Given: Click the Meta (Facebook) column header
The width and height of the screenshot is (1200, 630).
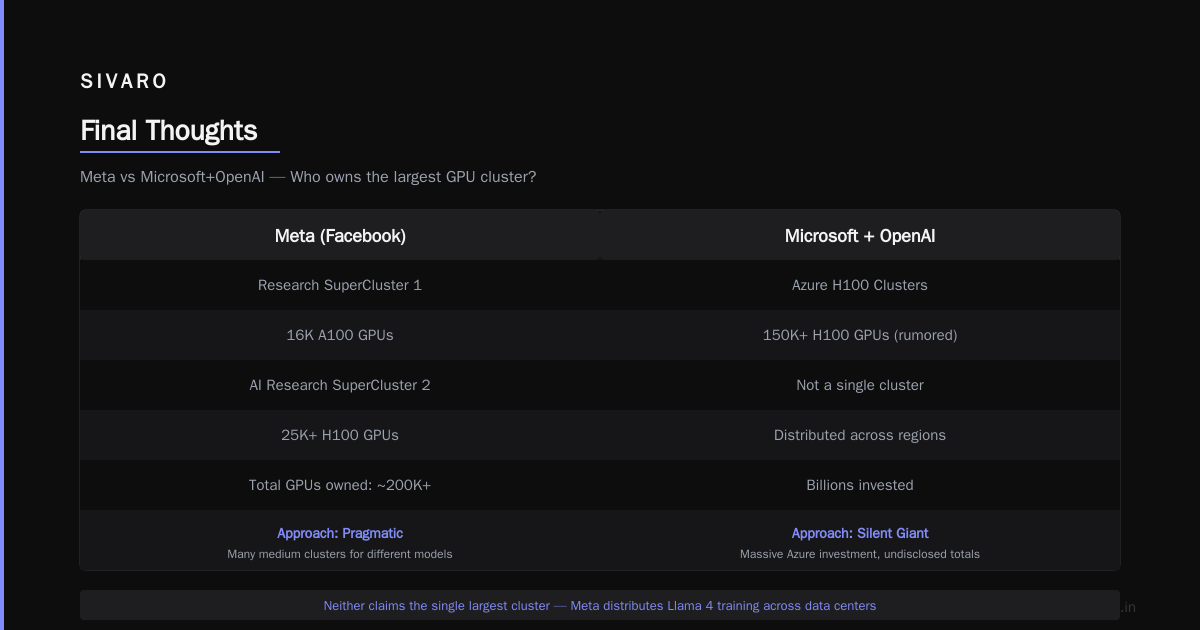Looking at the screenshot, I should [340, 236].
